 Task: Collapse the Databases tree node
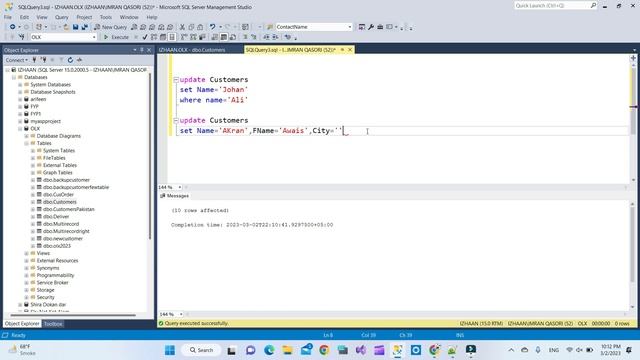pyautogui.click(x=14, y=77)
